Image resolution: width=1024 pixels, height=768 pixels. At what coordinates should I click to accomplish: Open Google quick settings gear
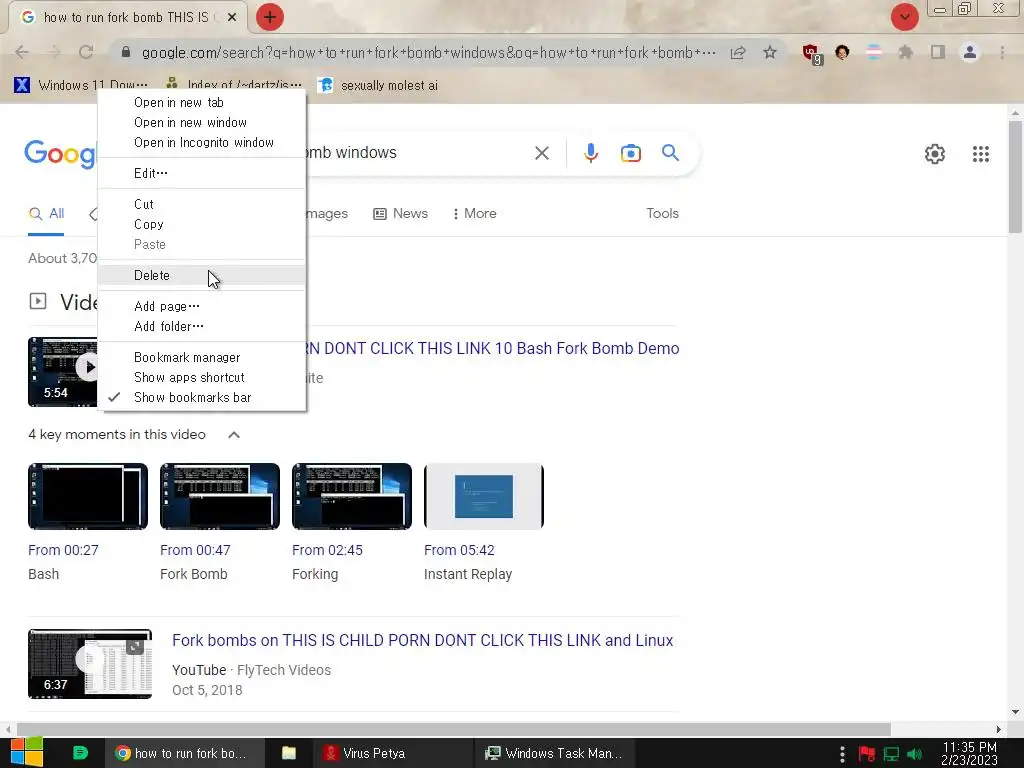[935, 154]
